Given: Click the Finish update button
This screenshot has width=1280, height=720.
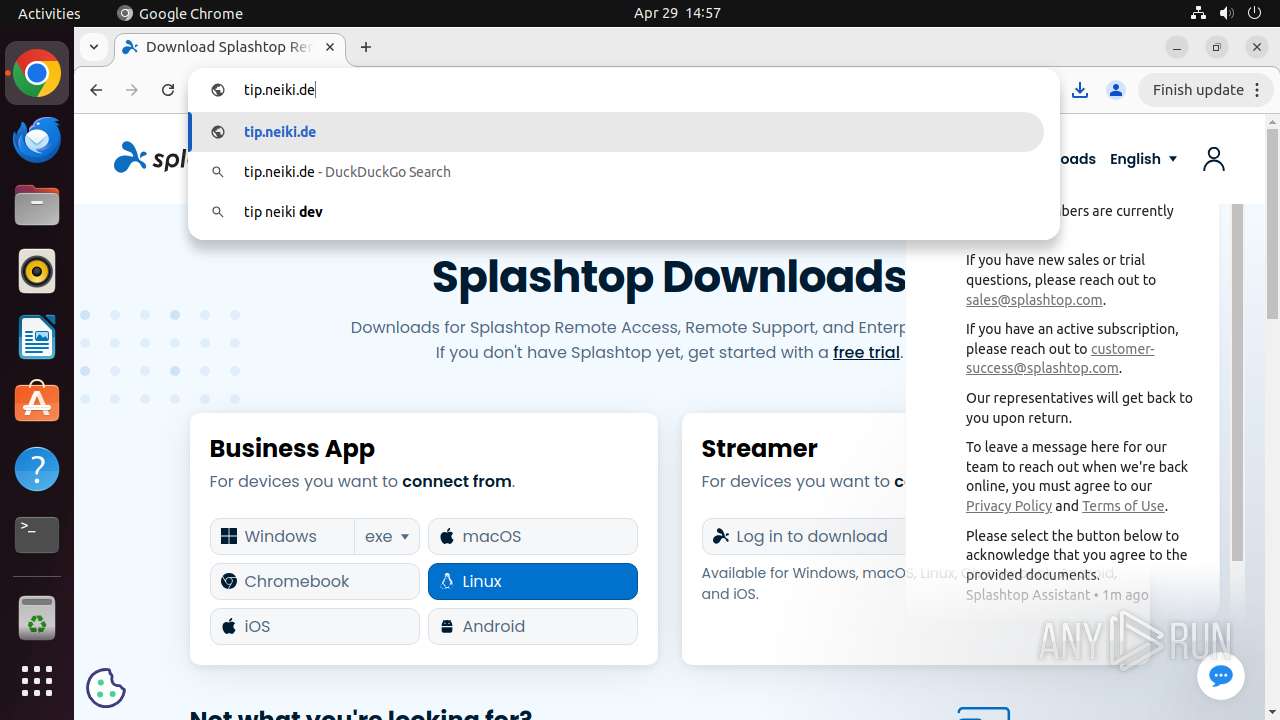Looking at the screenshot, I should click(1206, 90).
